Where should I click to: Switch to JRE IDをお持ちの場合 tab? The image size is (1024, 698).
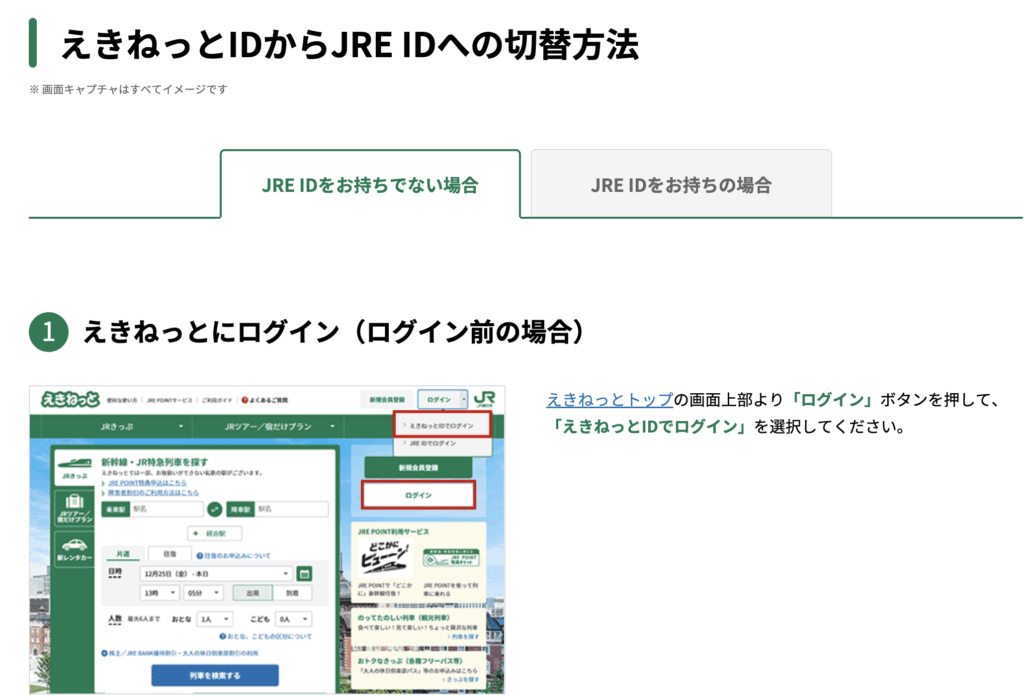(x=681, y=185)
